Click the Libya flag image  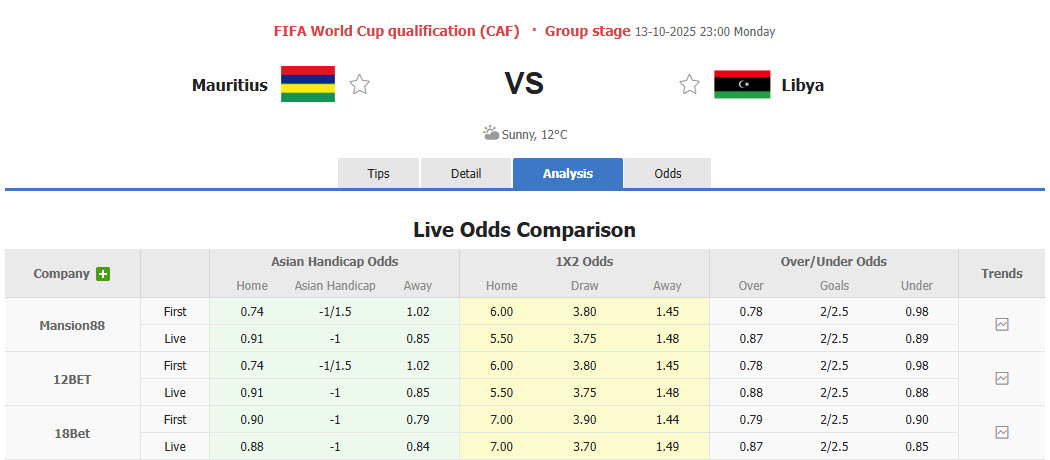tap(742, 85)
